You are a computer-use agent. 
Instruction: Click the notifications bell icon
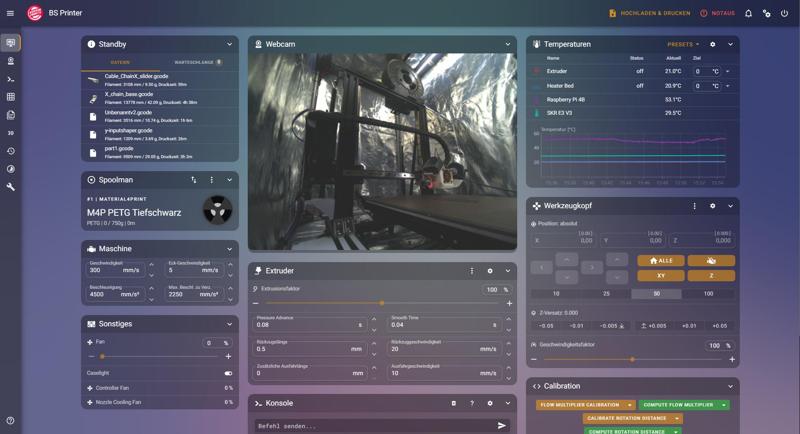[x=748, y=13]
